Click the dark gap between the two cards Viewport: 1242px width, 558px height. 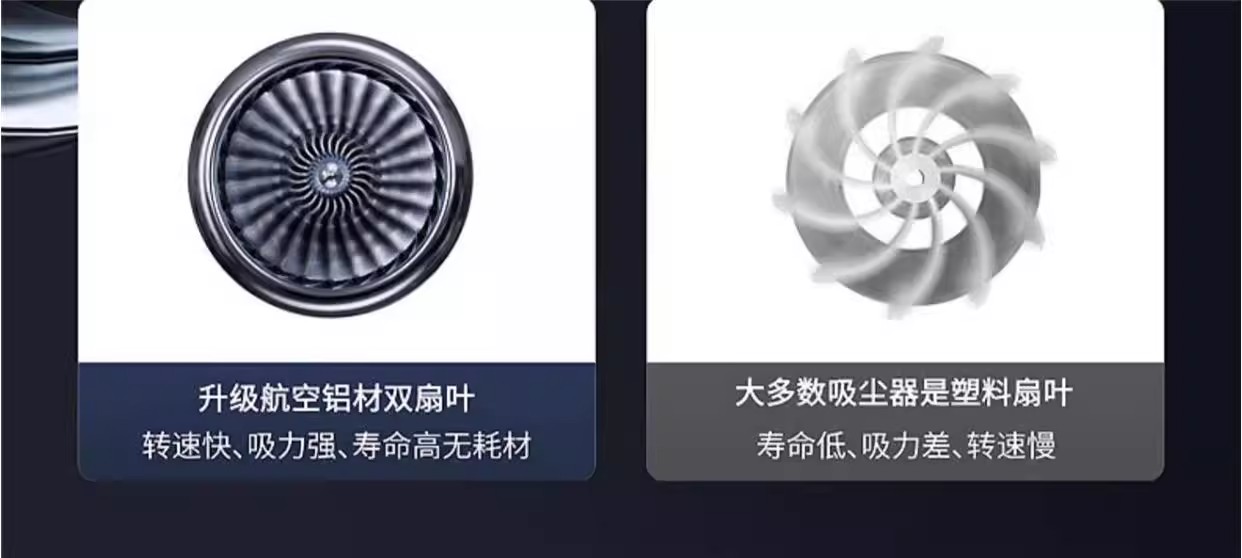click(x=620, y=240)
